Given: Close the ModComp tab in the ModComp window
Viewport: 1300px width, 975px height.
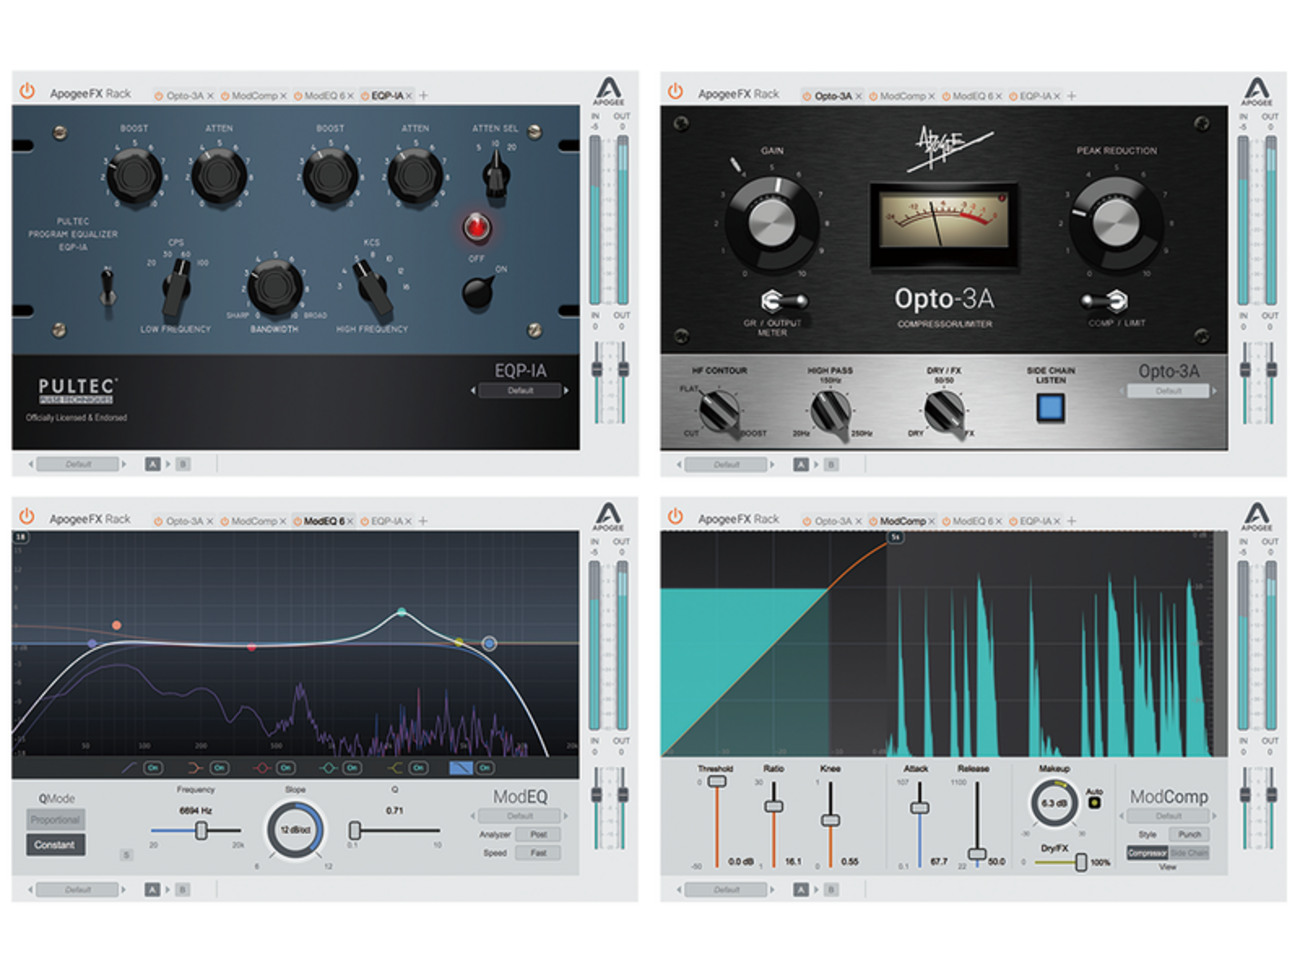Looking at the screenshot, I should click(932, 521).
